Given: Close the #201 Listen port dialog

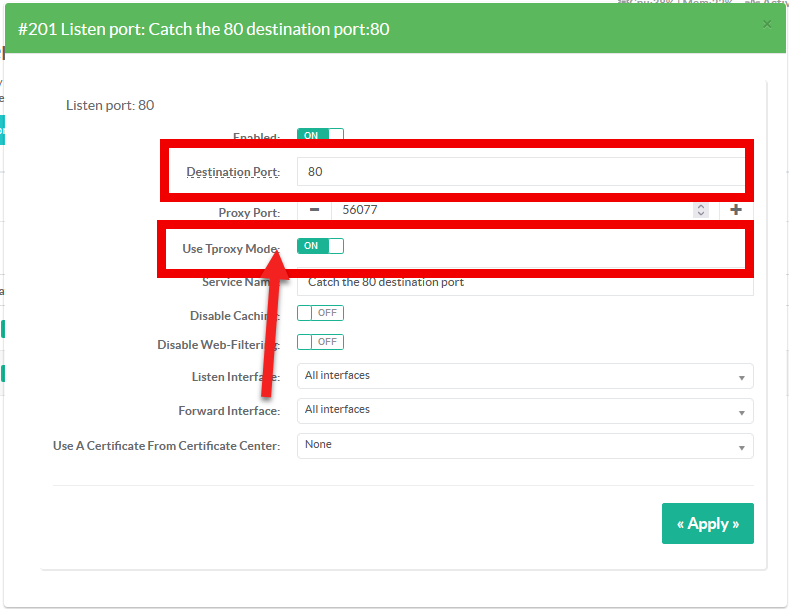Looking at the screenshot, I should pyautogui.click(x=767, y=24).
